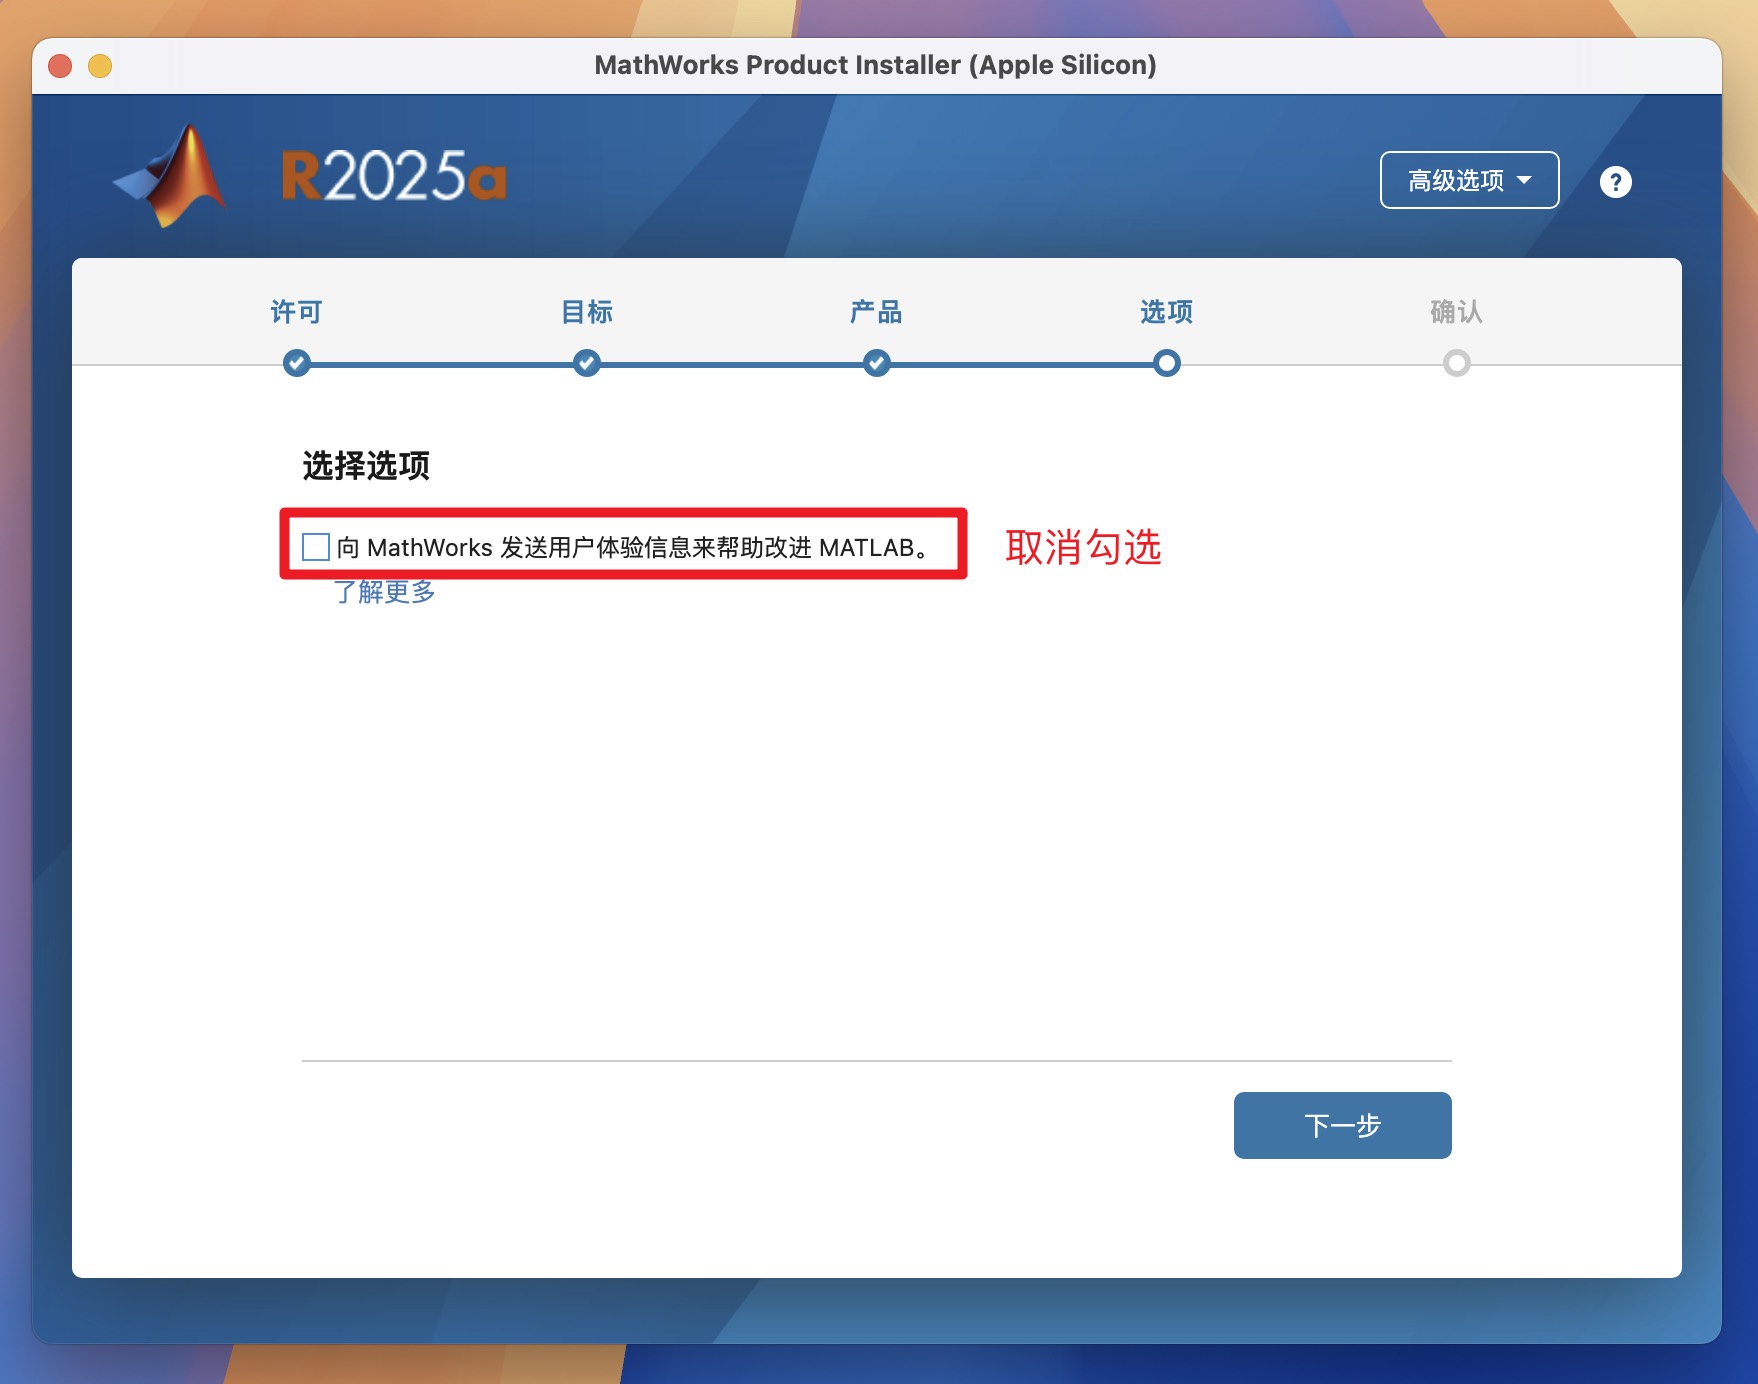This screenshot has width=1758, height=1384.
Task: Click the R2025a release text
Action: tap(394, 176)
